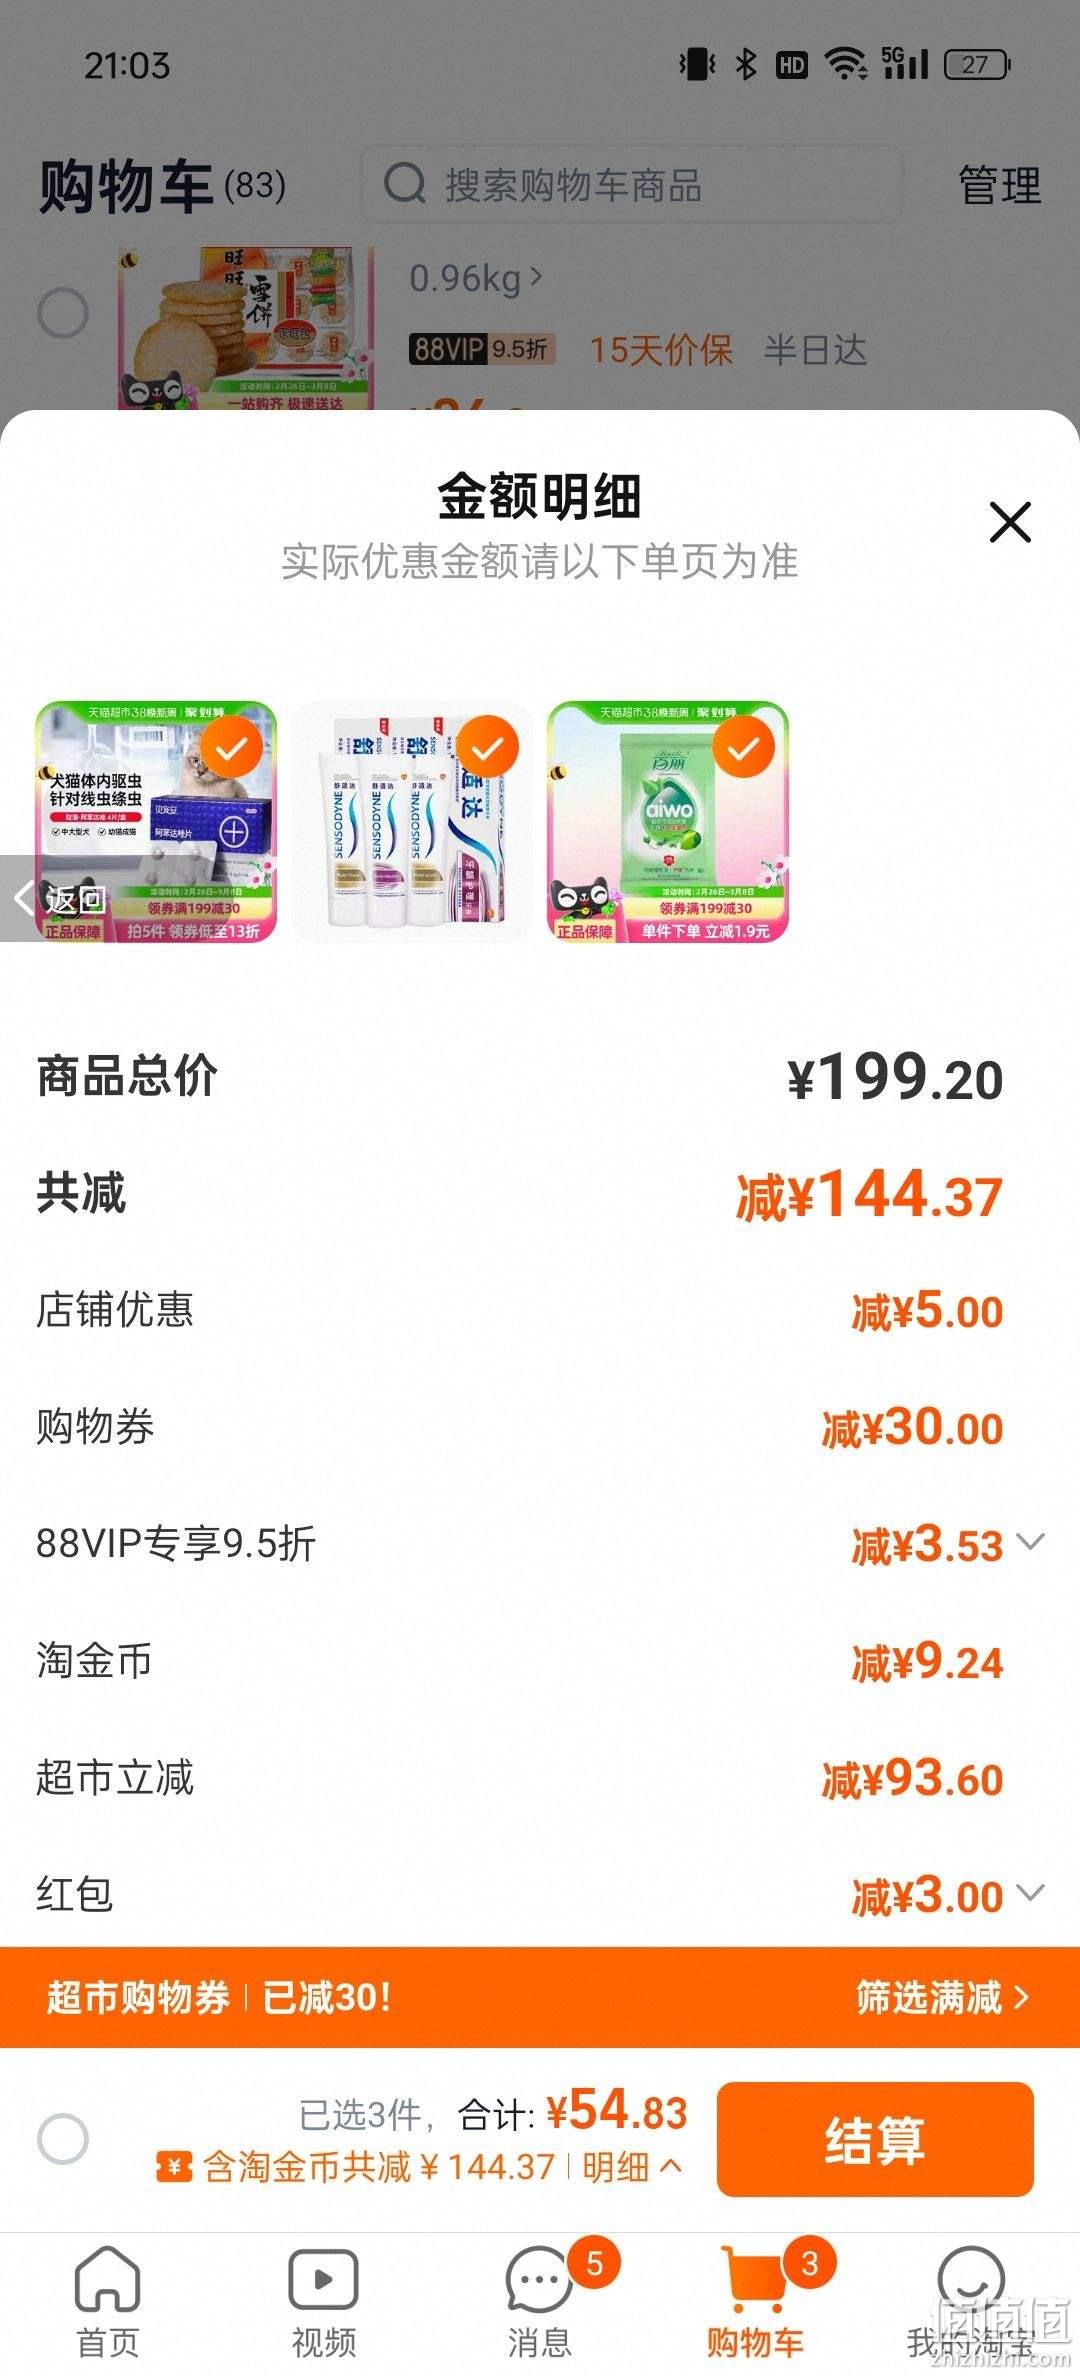This screenshot has height=2376, width=1080.
Task: Expand the 88VIP专享9.5折 discount details
Action: point(1031,1541)
